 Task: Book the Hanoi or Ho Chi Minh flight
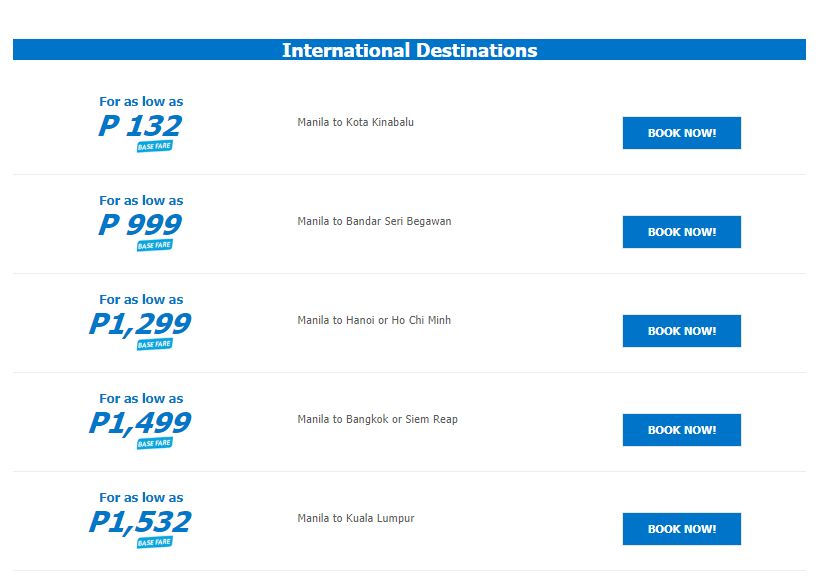[681, 331]
